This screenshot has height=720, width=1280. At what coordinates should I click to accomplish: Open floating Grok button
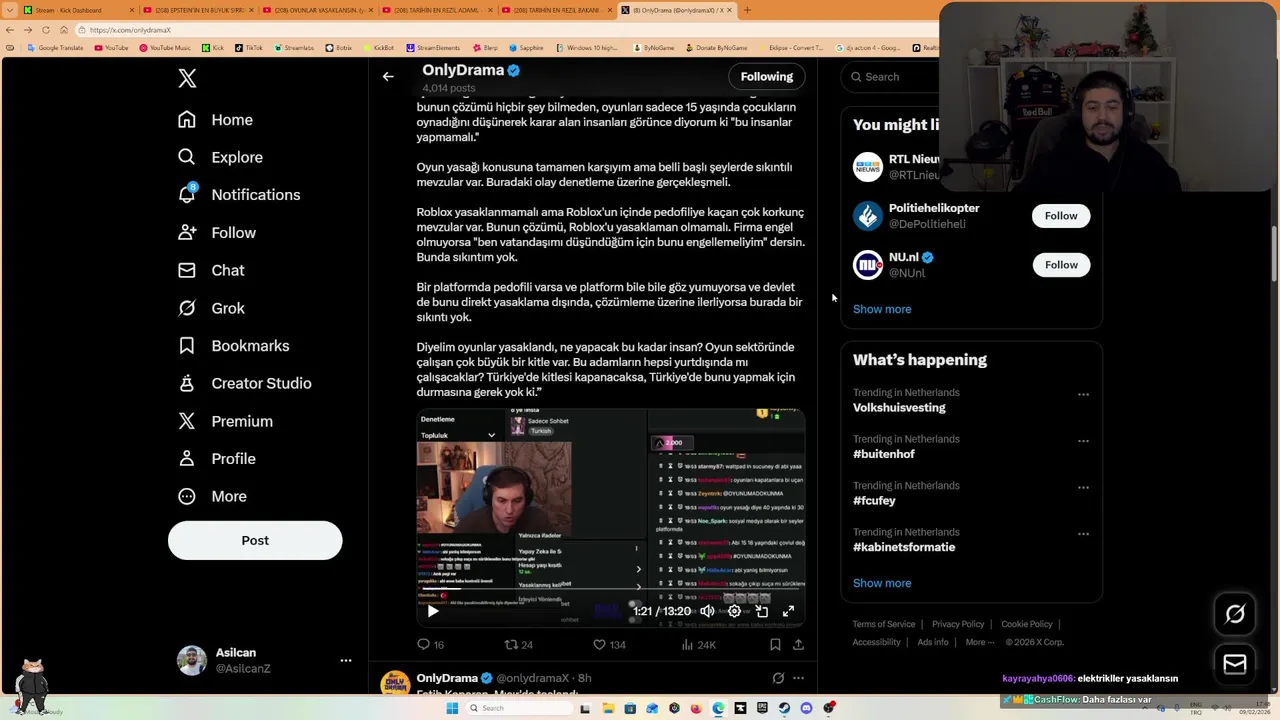pyautogui.click(x=1235, y=615)
